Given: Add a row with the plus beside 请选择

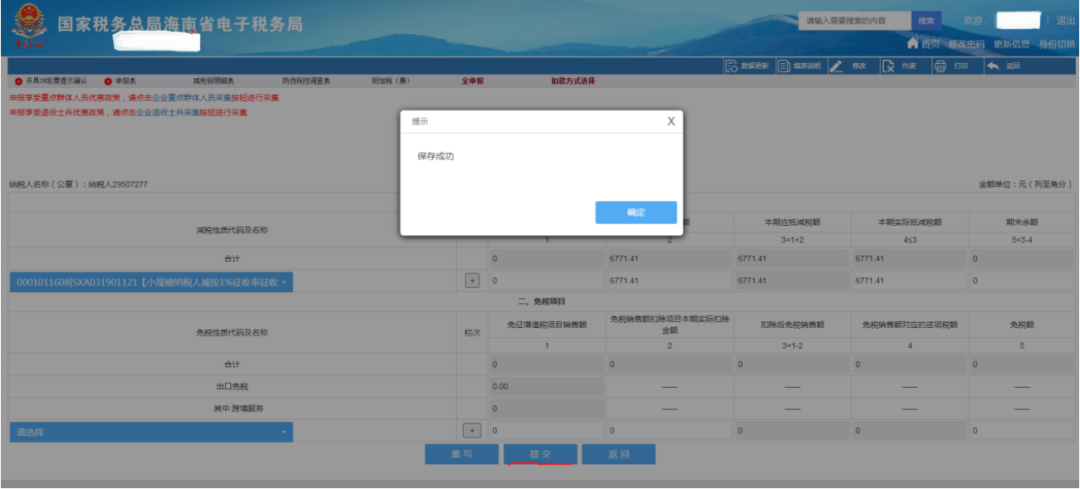Looking at the screenshot, I should tap(472, 430).
